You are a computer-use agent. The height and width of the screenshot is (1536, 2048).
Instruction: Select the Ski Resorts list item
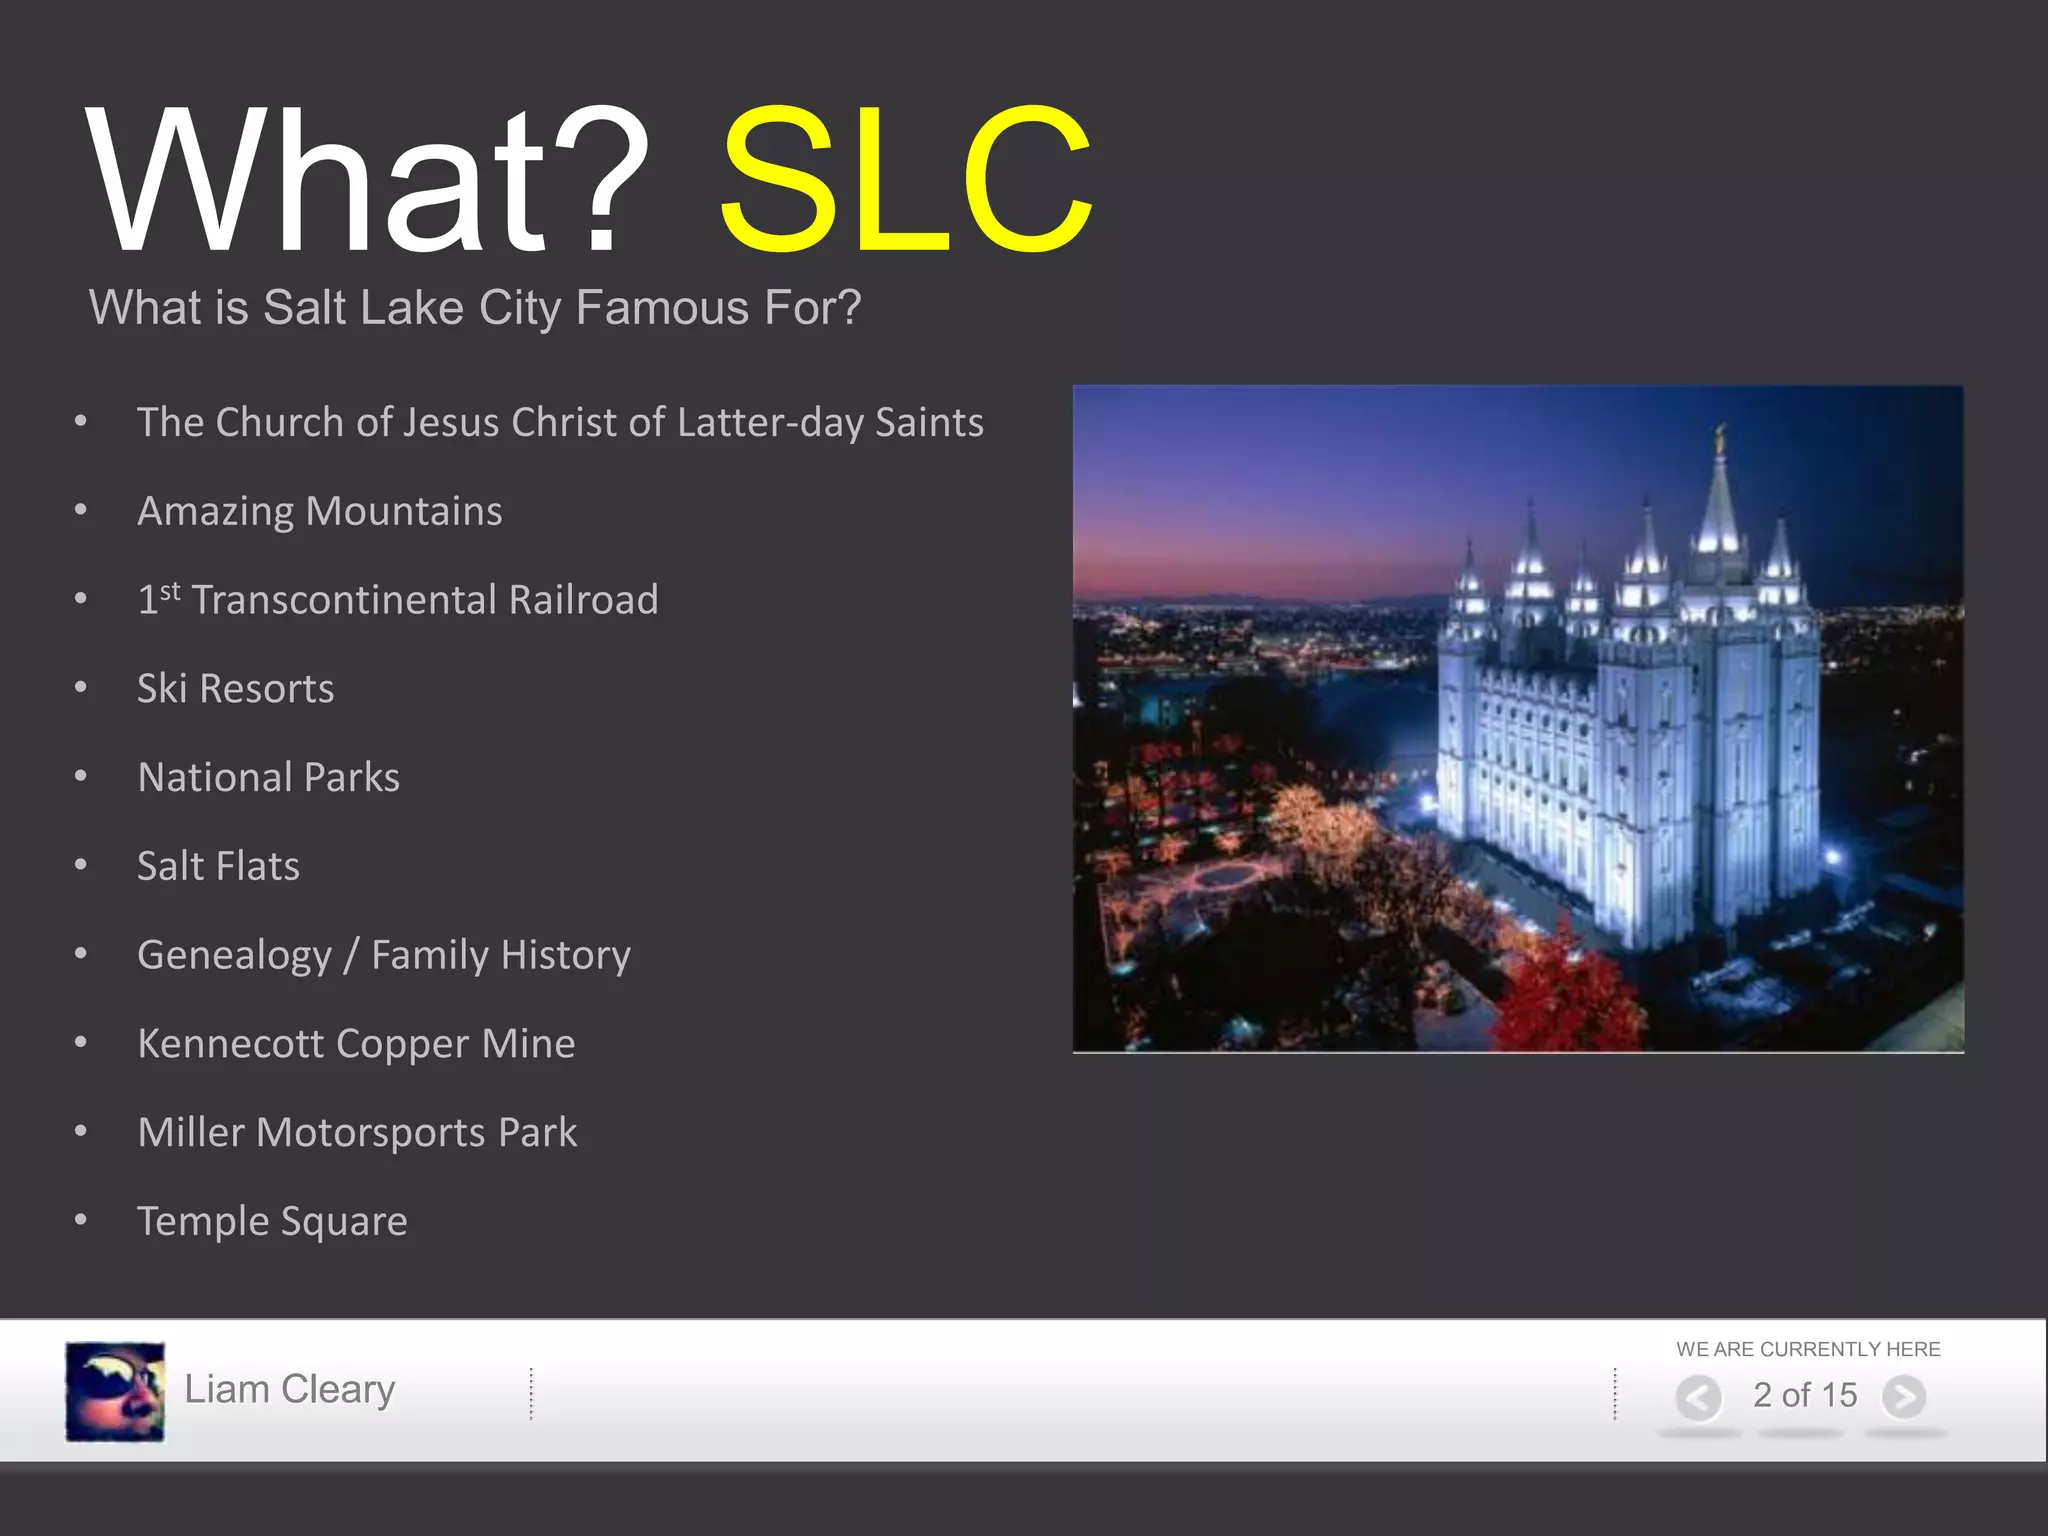tap(236, 688)
